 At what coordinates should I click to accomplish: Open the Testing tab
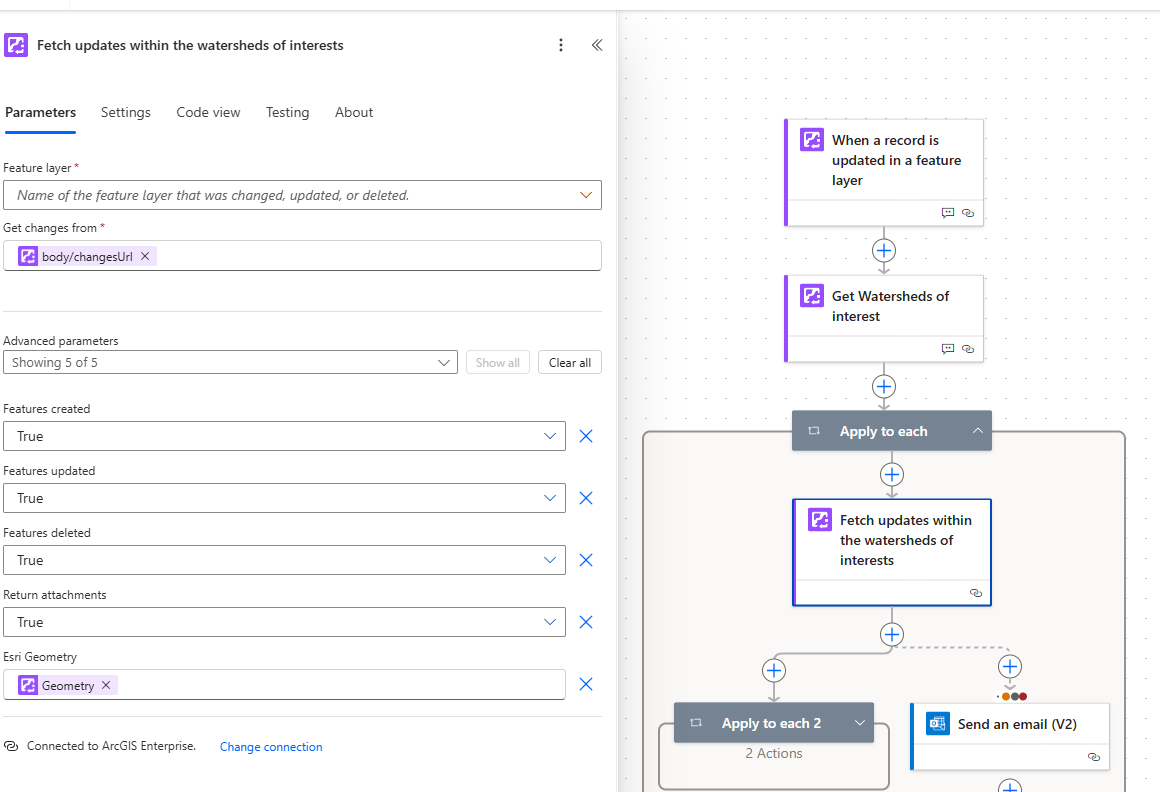click(x=287, y=112)
